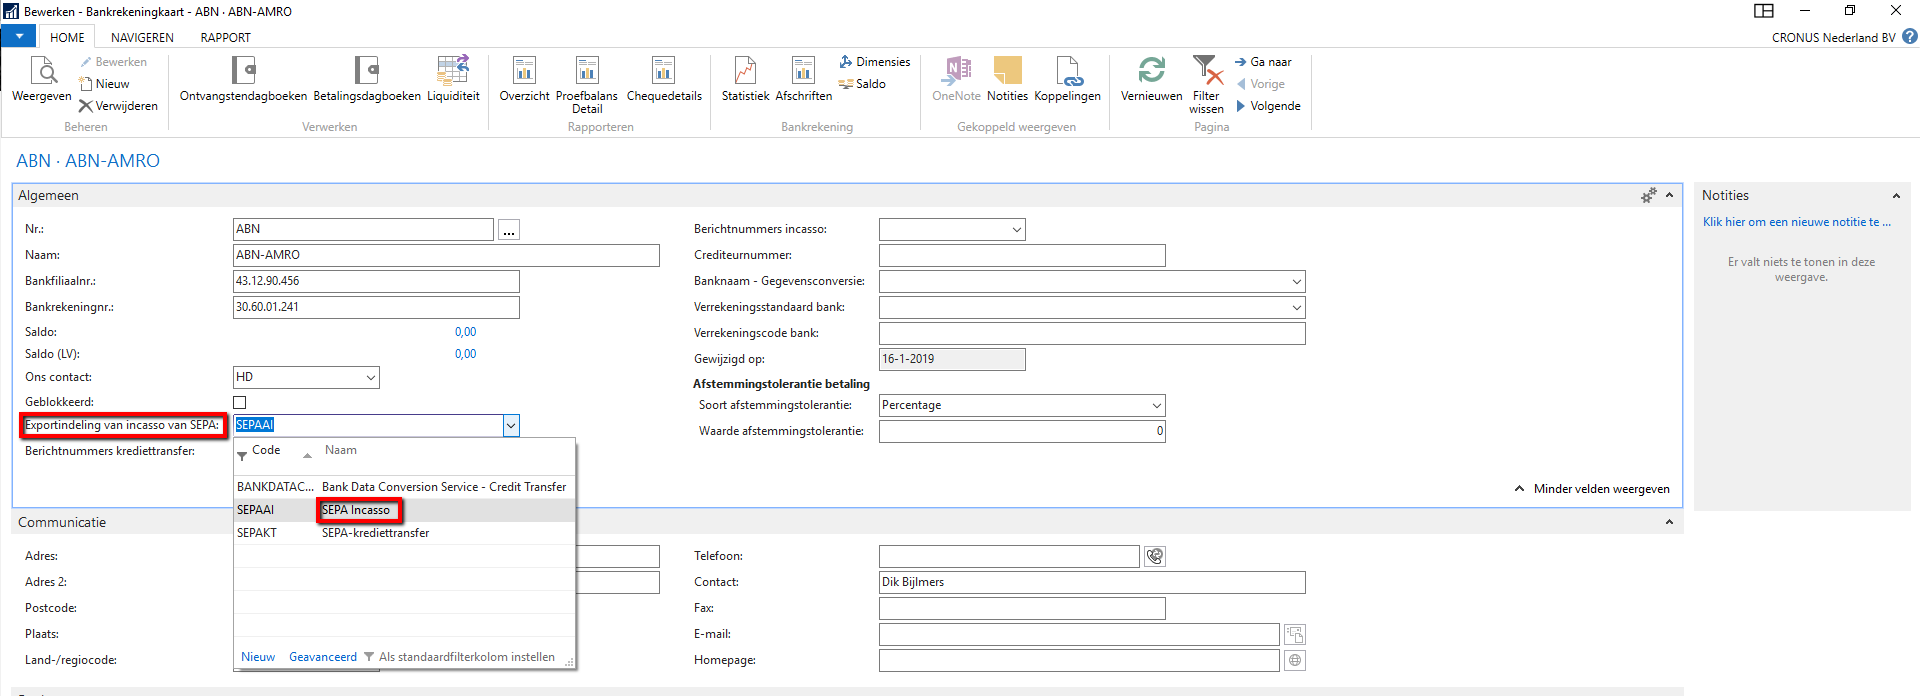
Task: Click Minder velden weergeven
Action: coord(1592,489)
